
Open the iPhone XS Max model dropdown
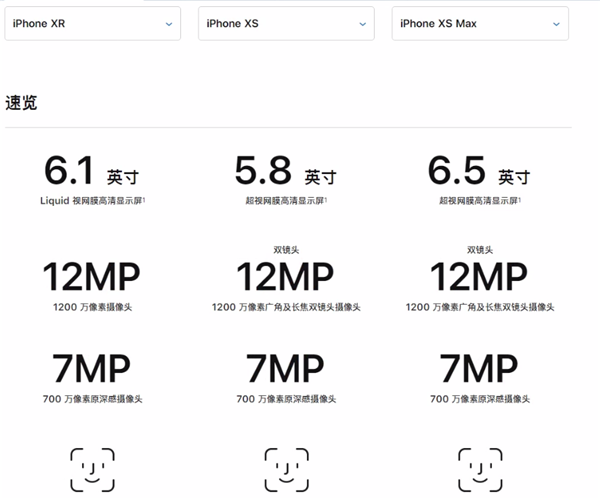pos(480,24)
